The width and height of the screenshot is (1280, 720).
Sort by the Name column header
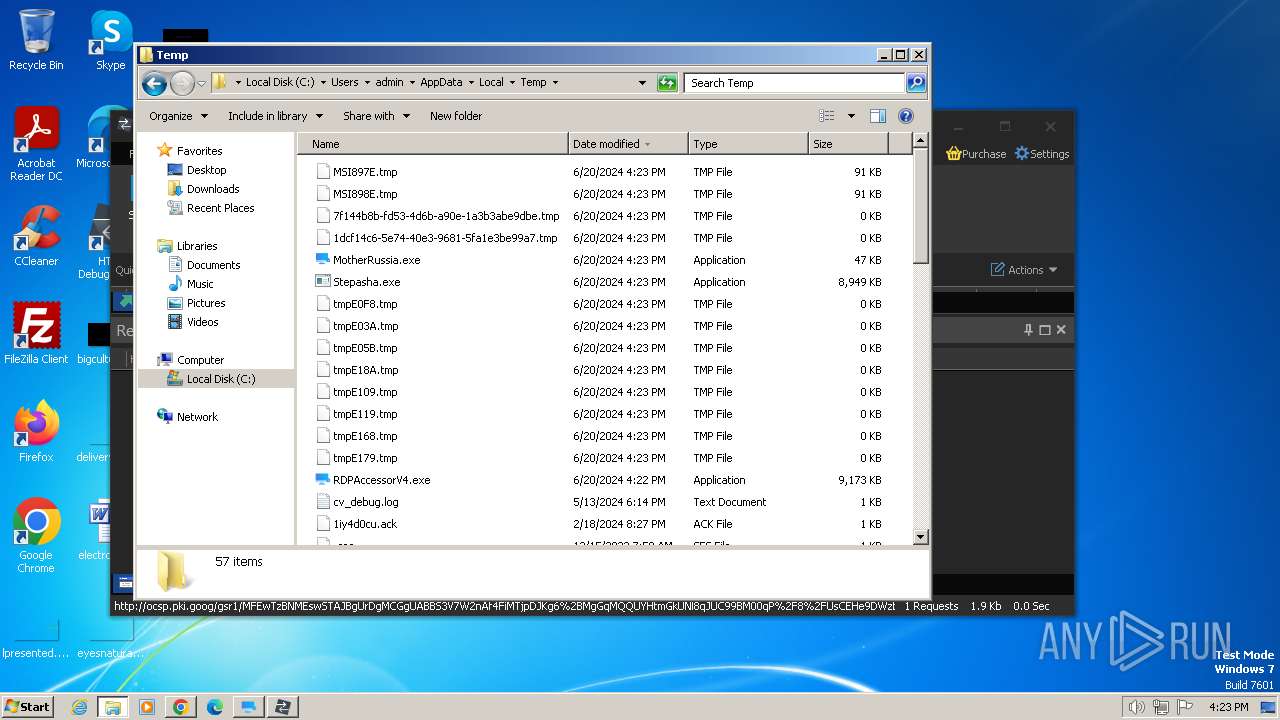(x=433, y=144)
